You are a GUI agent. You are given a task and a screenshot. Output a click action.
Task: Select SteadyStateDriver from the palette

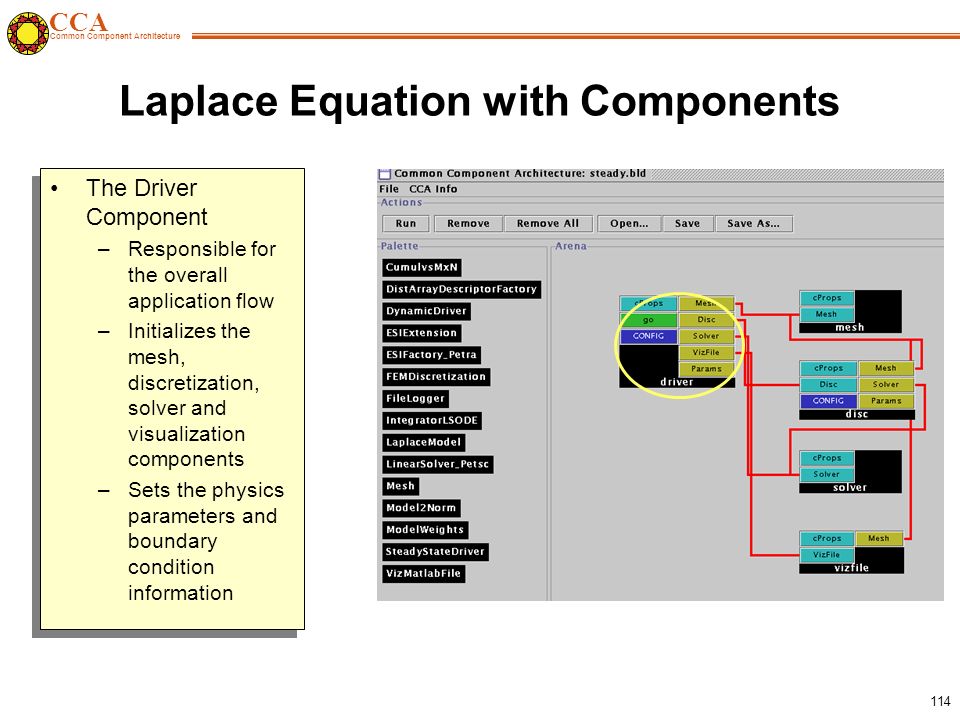pyautogui.click(x=435, y=552)
